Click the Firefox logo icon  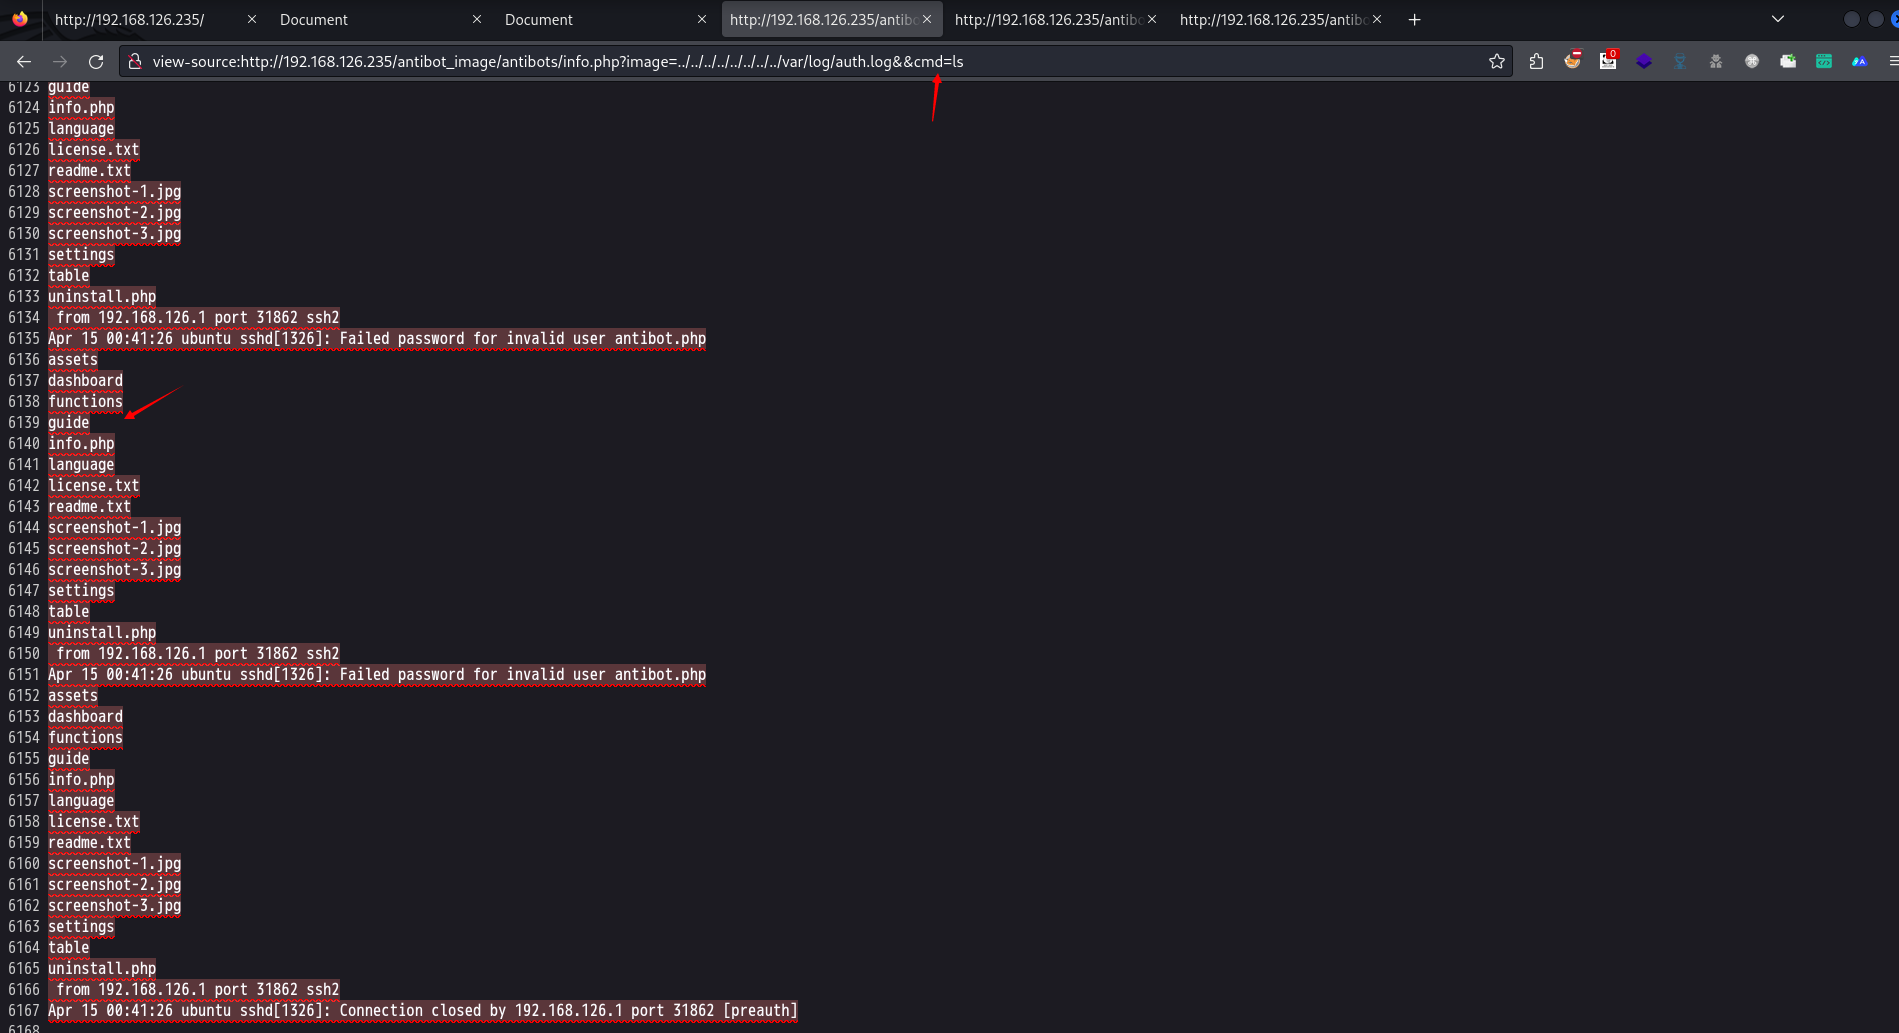(x=20, y=19)
